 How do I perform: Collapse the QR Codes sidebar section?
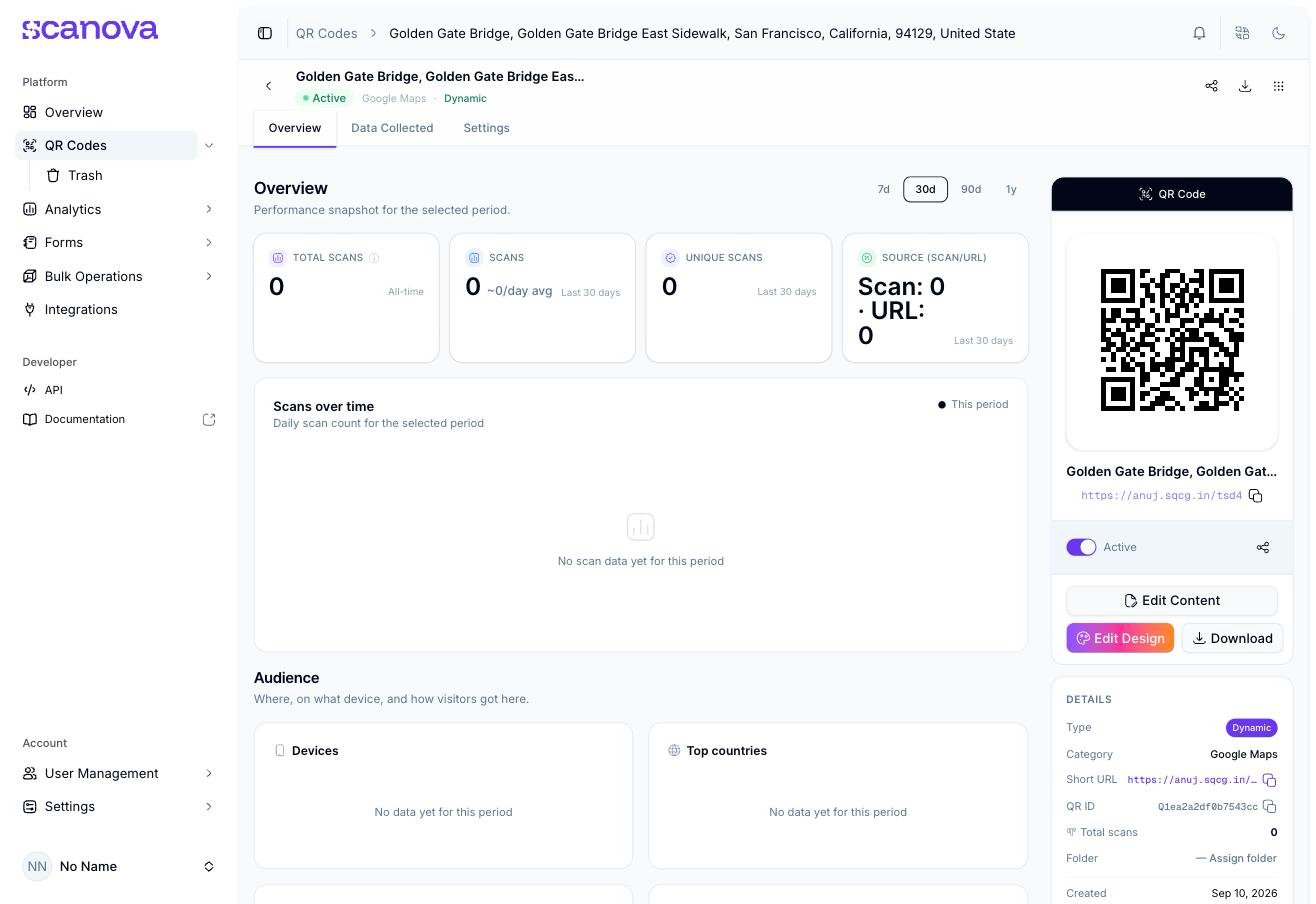point(209,145)
